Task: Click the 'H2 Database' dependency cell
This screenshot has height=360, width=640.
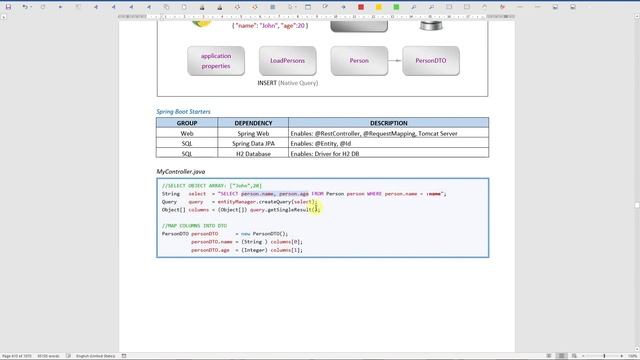Action: click(253, 154)
